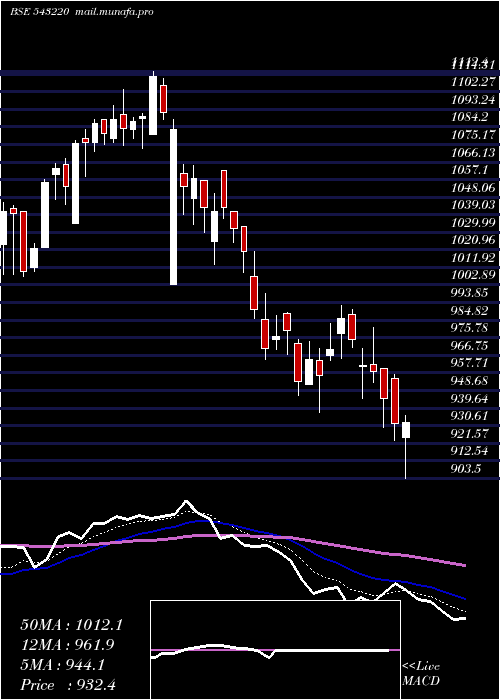This screenshot has width=500, height=700.
Task: Select the 1039.03 price axis label
Action: tap(473, 205)
